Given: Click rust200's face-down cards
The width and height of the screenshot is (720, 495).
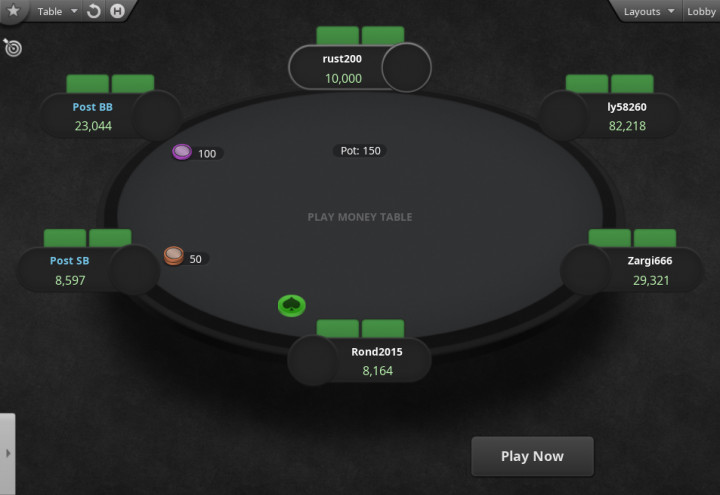Looking at the screenshot, I should pyautogui.click(x=360, y=35).
